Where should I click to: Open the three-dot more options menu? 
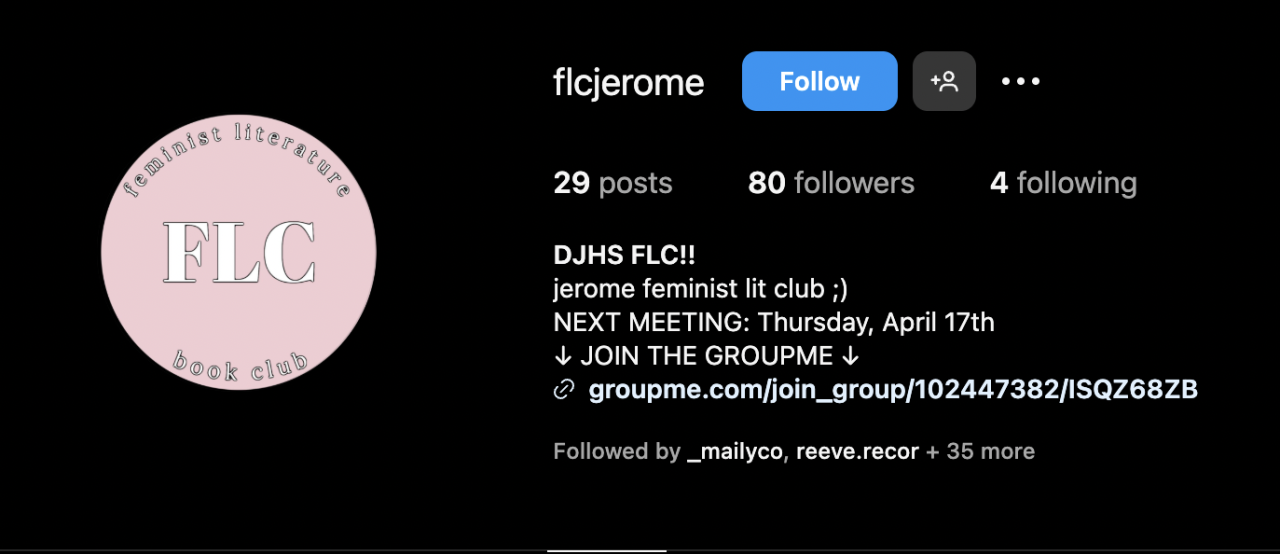click(x=1021, y=81)
